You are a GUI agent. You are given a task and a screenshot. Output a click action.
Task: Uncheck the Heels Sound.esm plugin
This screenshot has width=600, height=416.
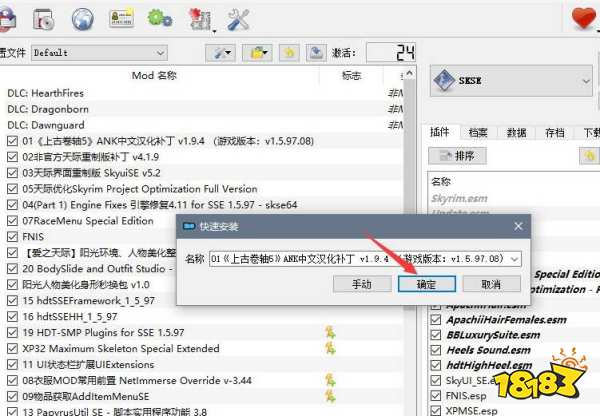pos(435,350)
